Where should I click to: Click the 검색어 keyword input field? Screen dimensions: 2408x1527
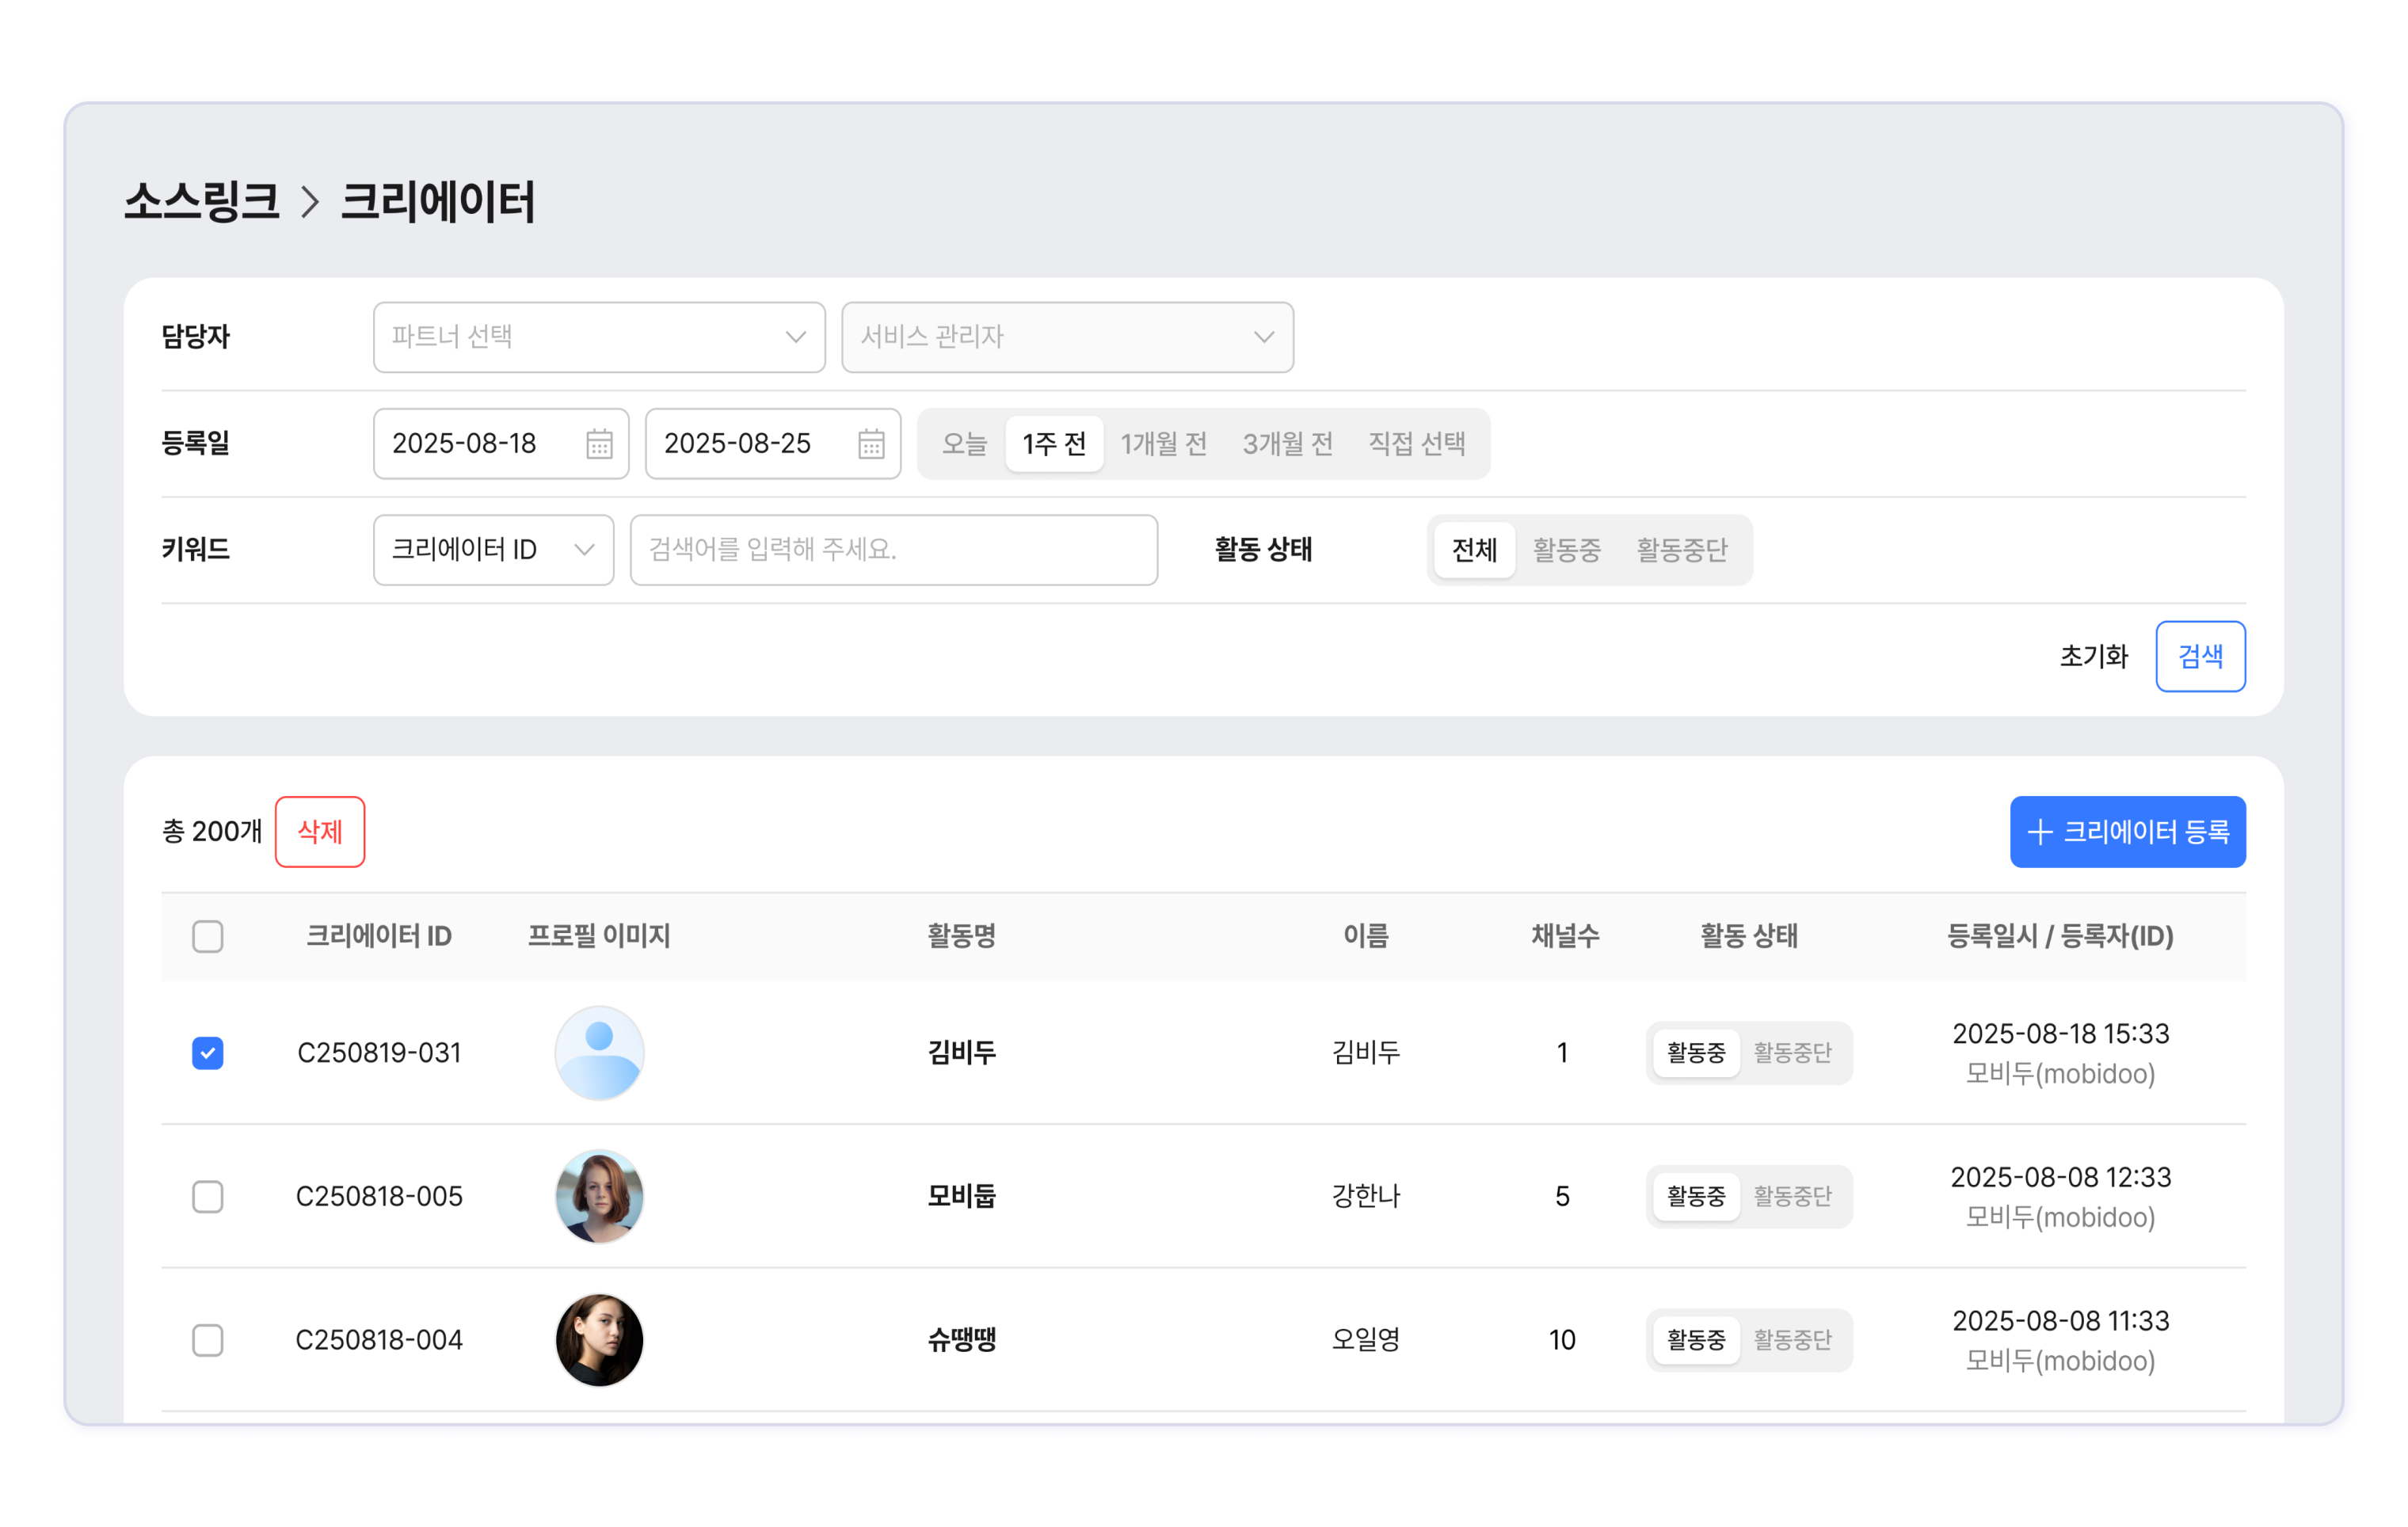tap(893, 550)
